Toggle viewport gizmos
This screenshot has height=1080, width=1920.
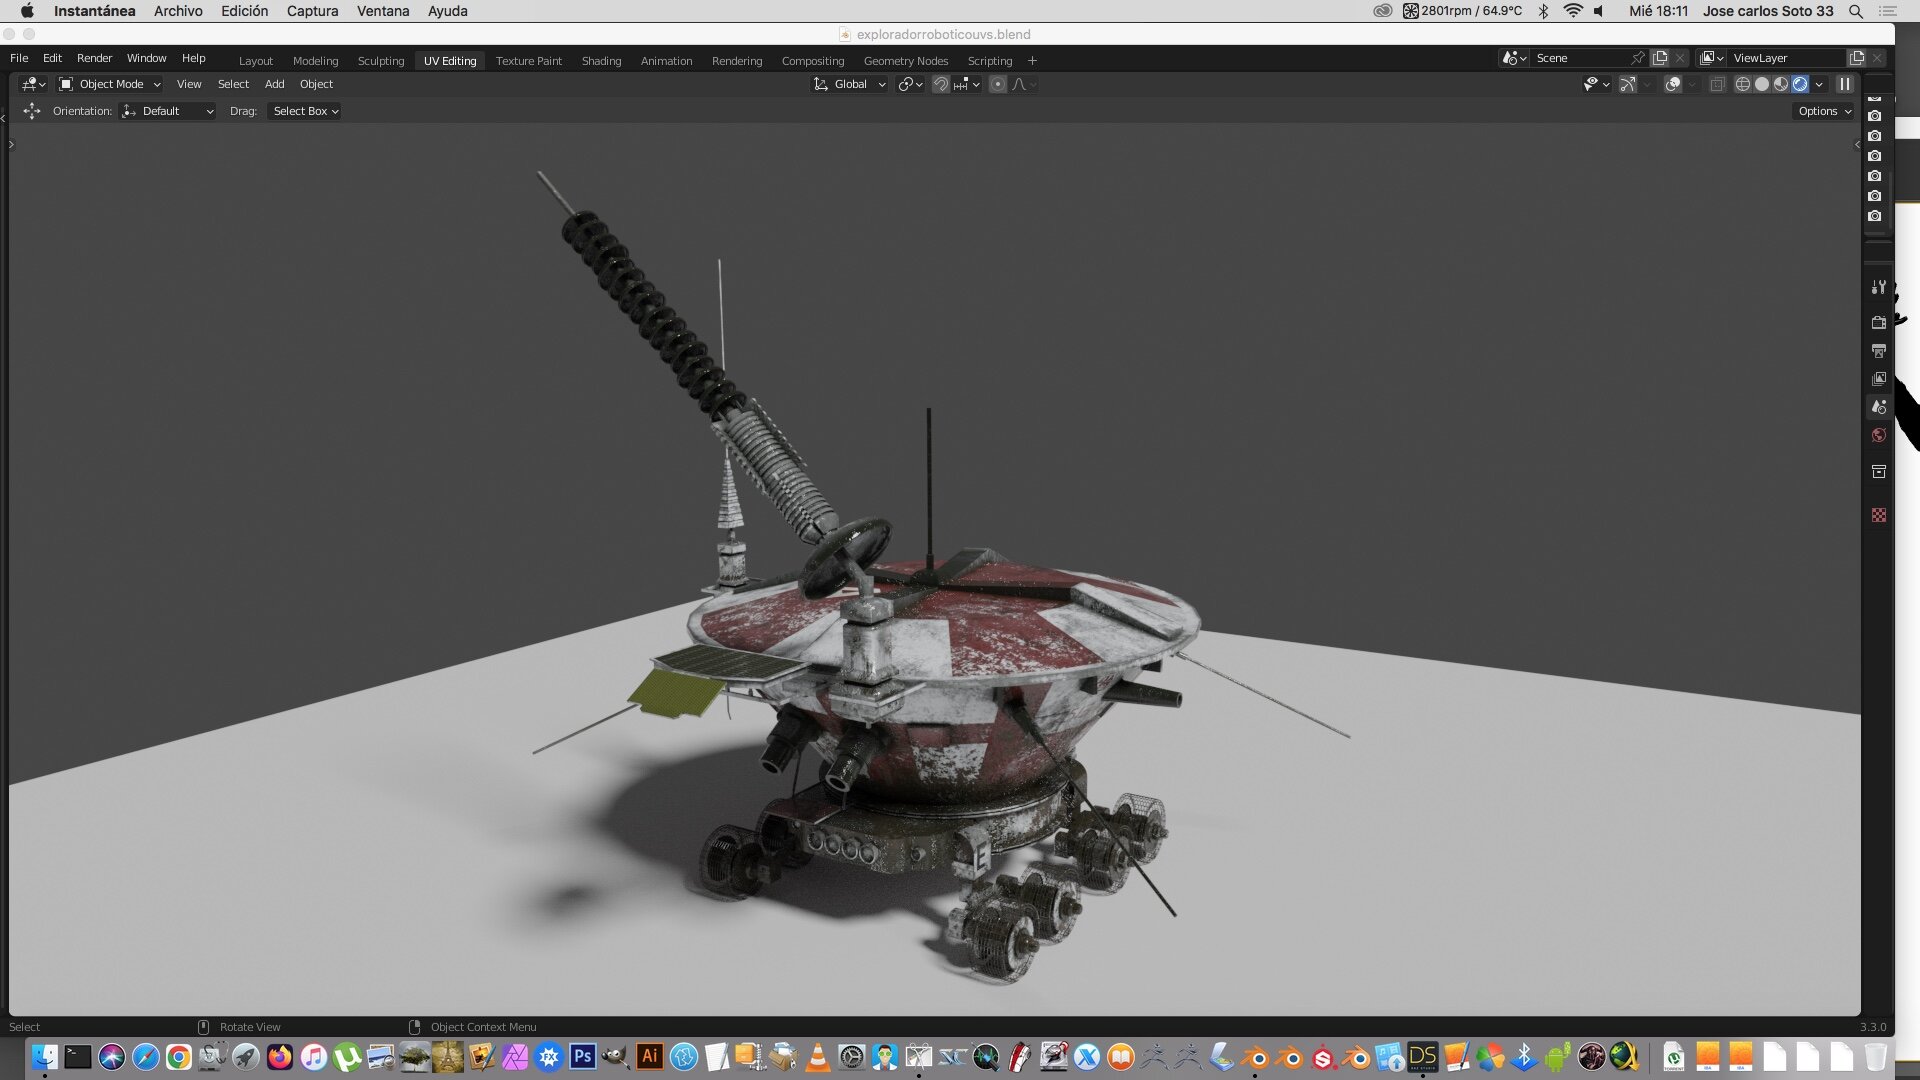coord(1628,84)
